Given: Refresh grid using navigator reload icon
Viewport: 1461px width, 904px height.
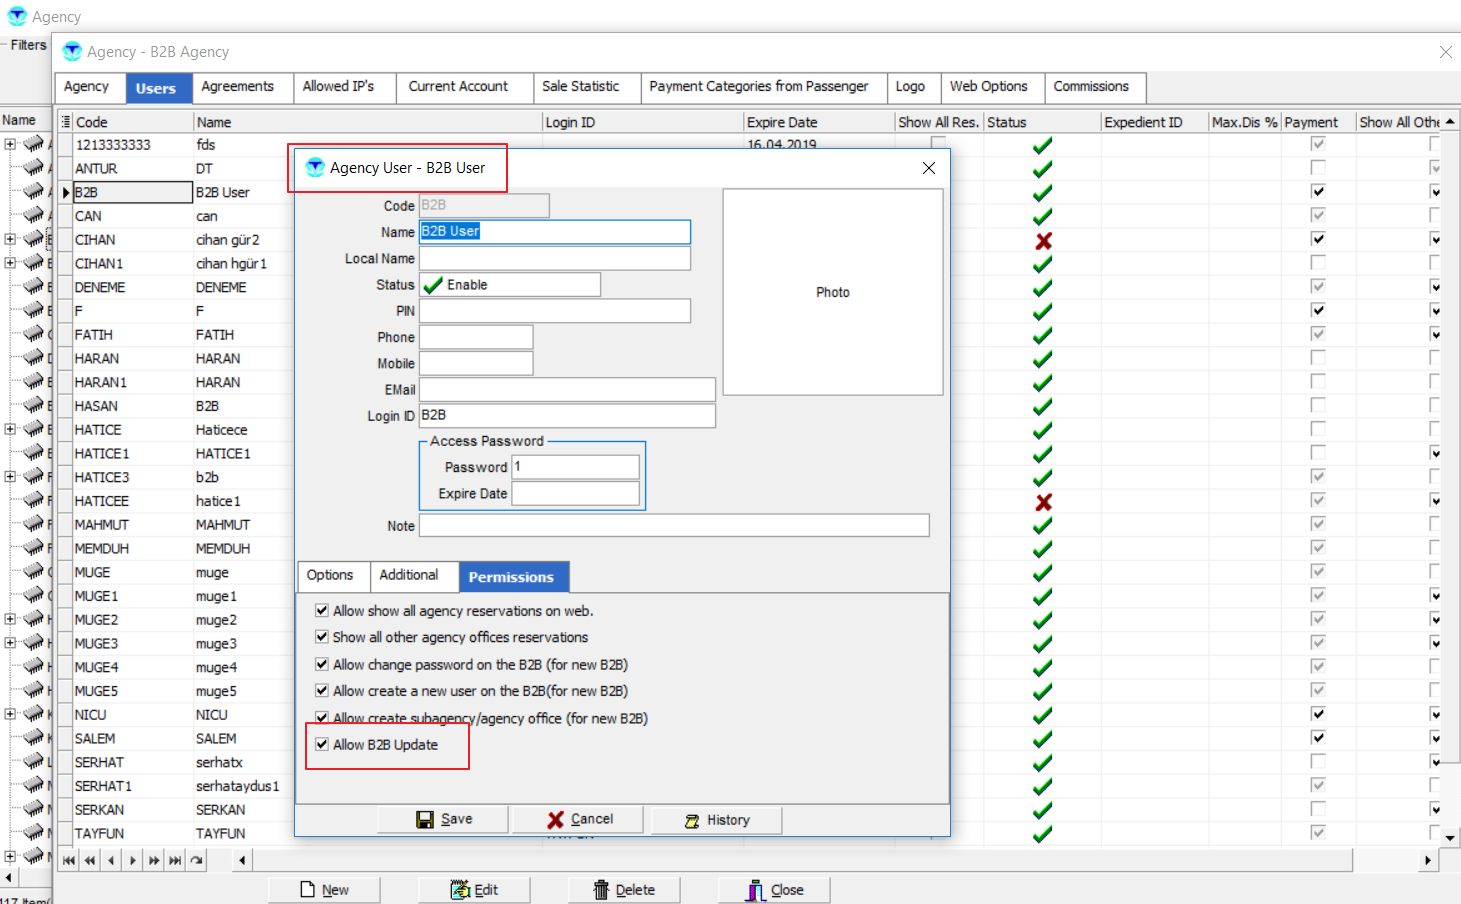Looking at the screenshot, I should point(197,860).
